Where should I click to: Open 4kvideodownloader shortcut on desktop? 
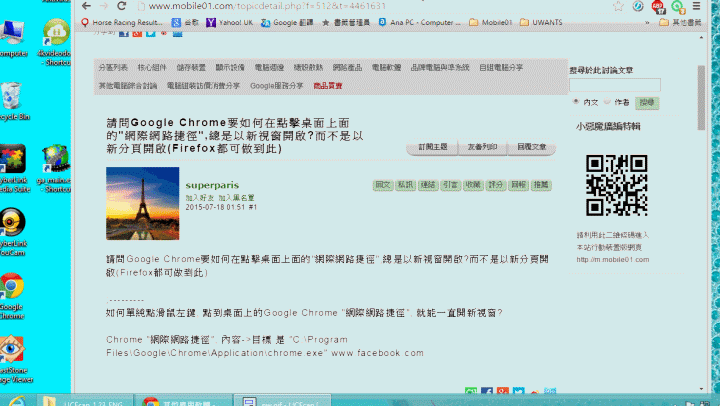(55, 42)
